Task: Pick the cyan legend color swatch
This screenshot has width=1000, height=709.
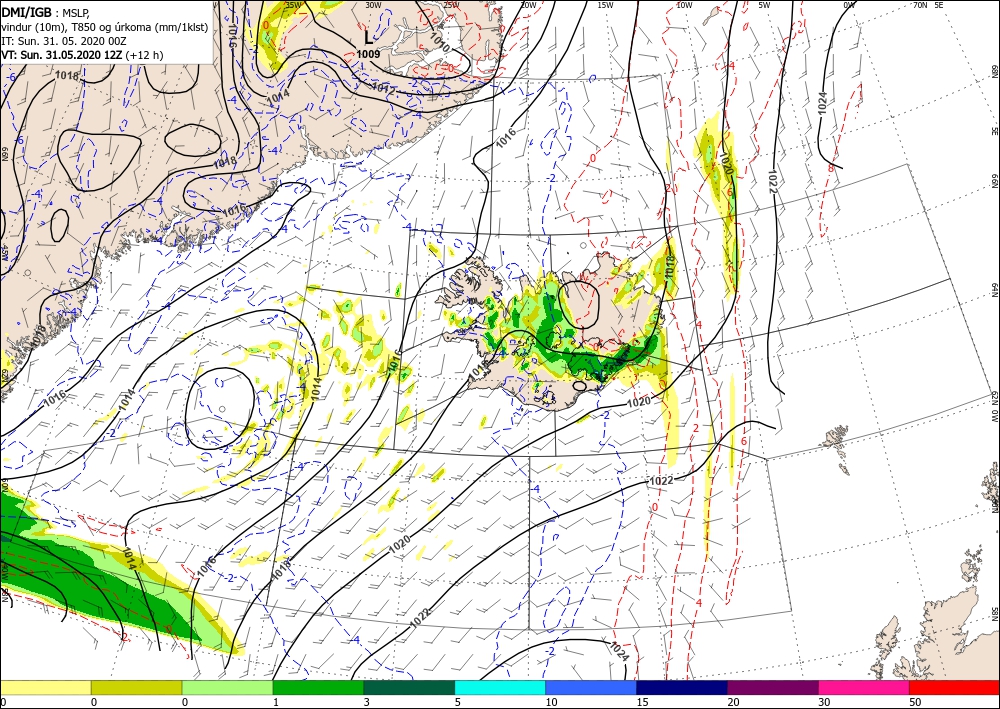Action: pyautogui.click(x=500, y=687)
